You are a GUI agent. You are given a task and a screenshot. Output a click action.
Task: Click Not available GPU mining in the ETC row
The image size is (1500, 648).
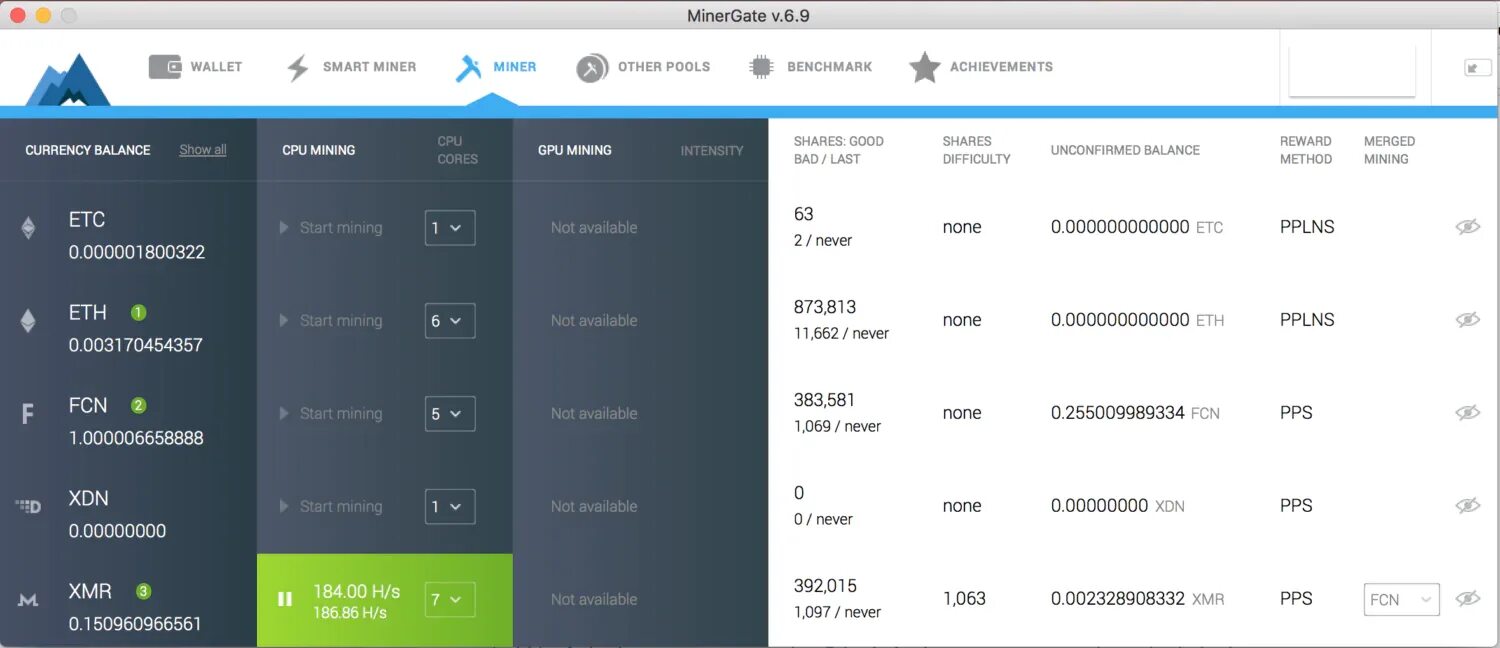[594, 228]
